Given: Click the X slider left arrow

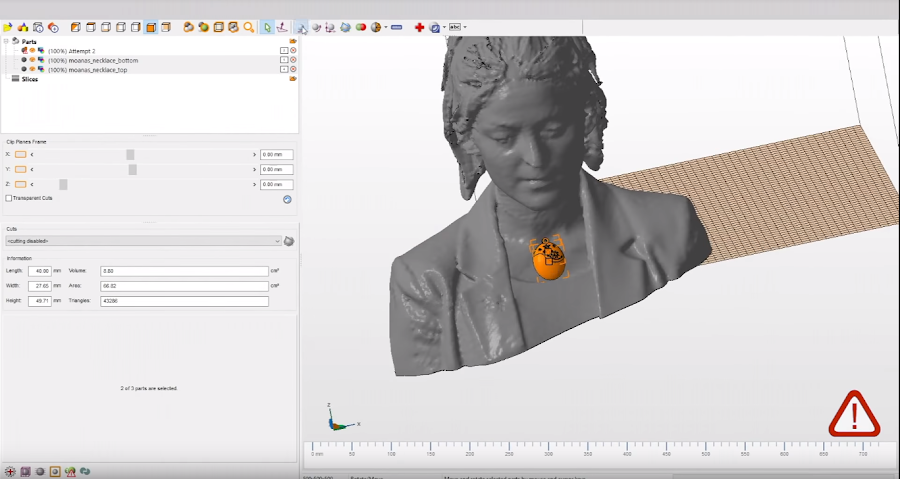Looking at the screenshot, I should point(32,154).
